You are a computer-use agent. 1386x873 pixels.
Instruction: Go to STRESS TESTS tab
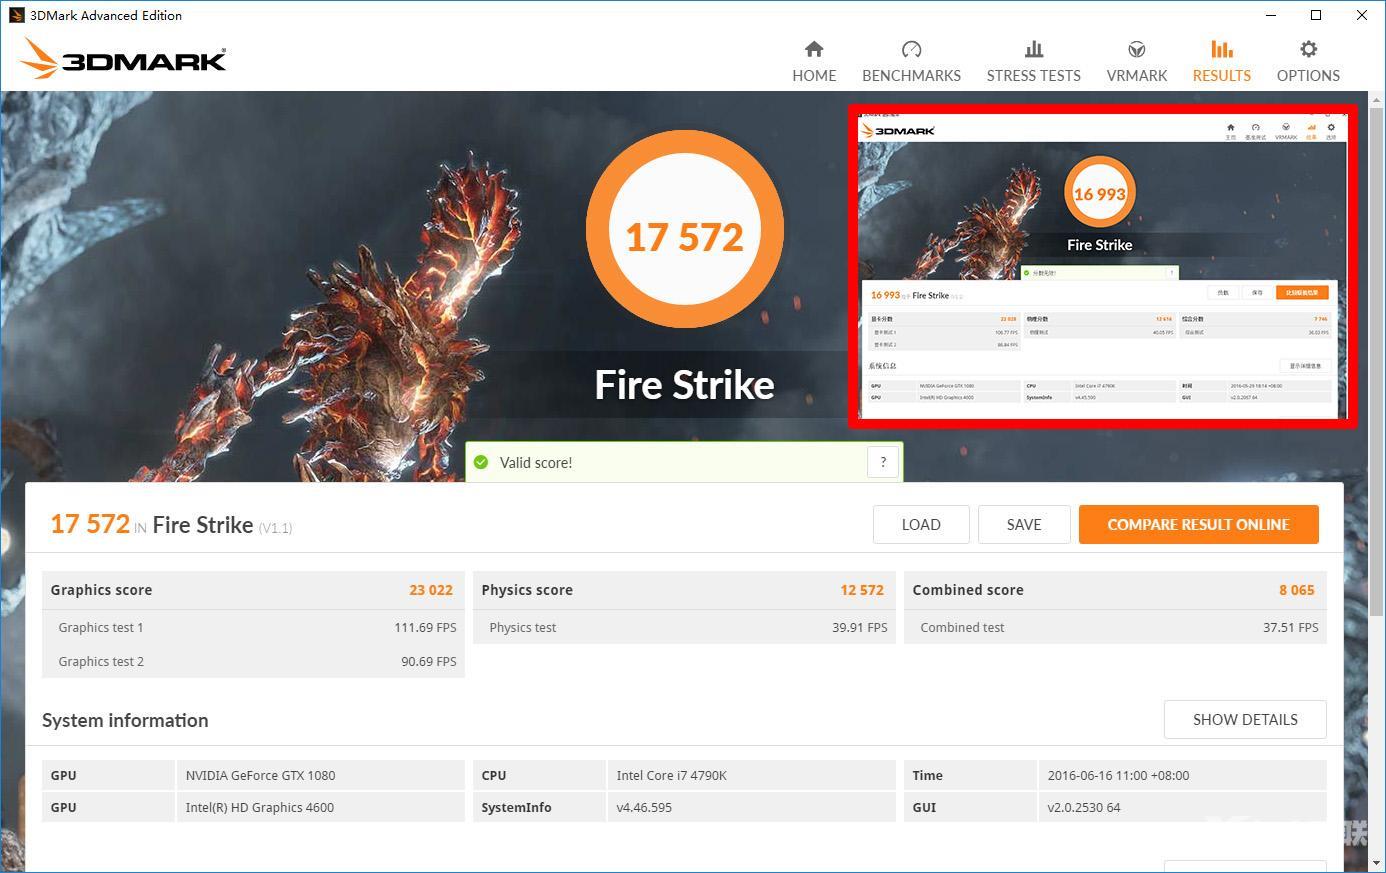point(1034,61)
